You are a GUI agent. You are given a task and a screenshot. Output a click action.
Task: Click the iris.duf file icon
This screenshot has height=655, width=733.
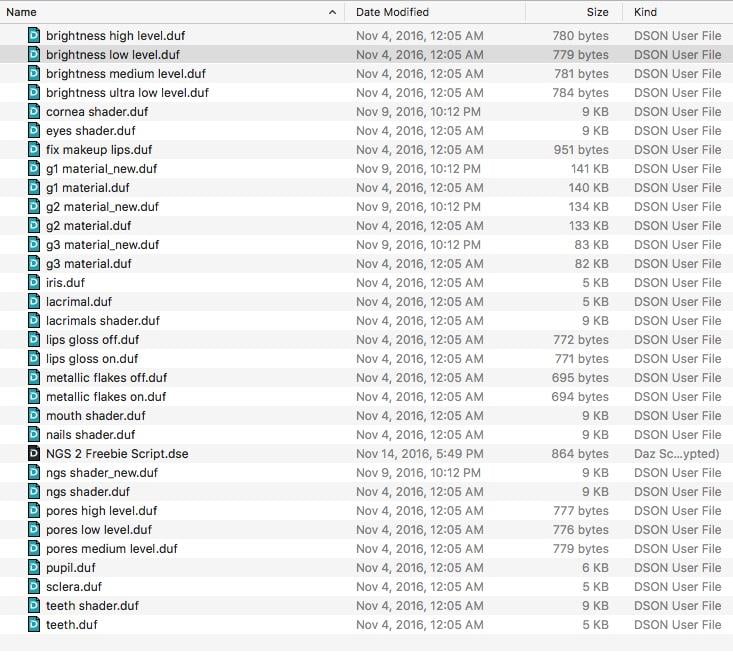(34, 283)
